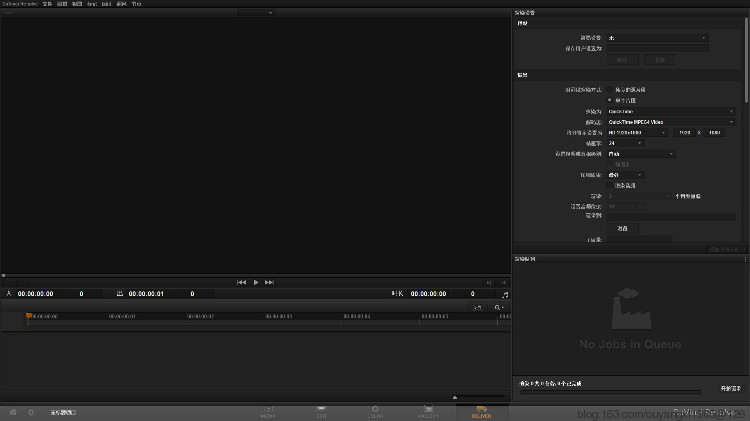The image size is (750, 421).
Task: Skip to the first frame in viewer
Action: 242,282
